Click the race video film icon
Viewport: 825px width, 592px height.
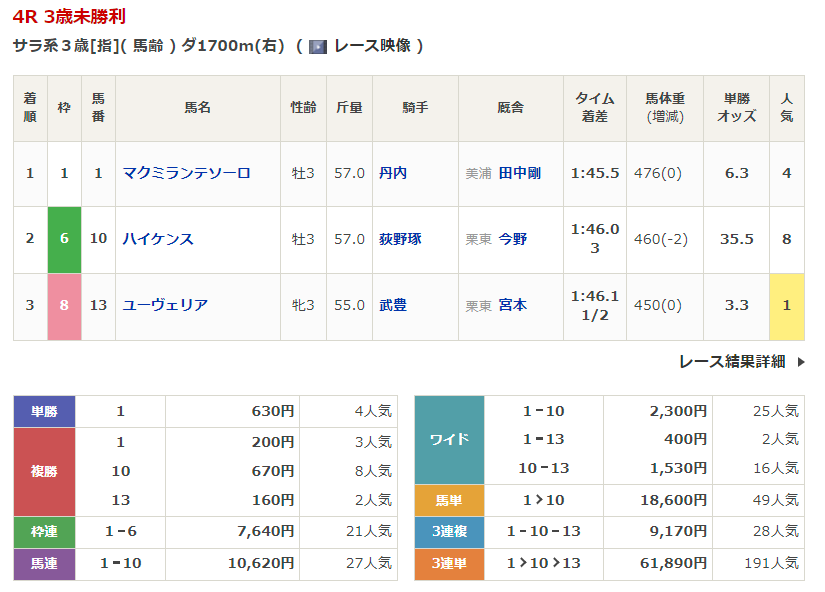[x=318, y=46]
